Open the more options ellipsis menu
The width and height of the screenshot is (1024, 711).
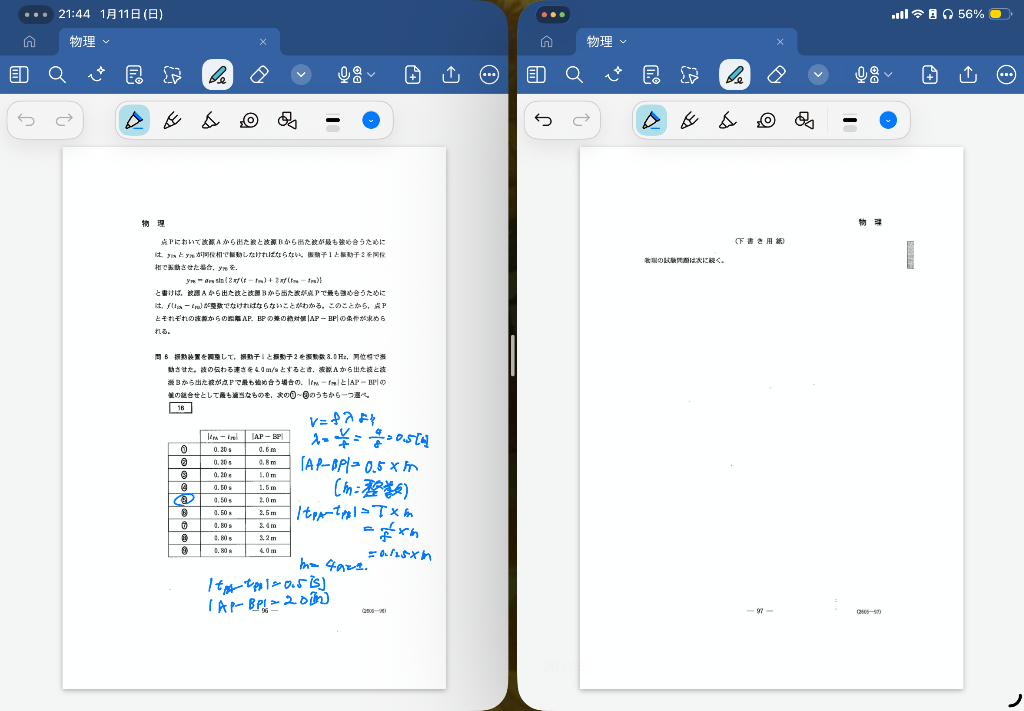coord(490,75)
